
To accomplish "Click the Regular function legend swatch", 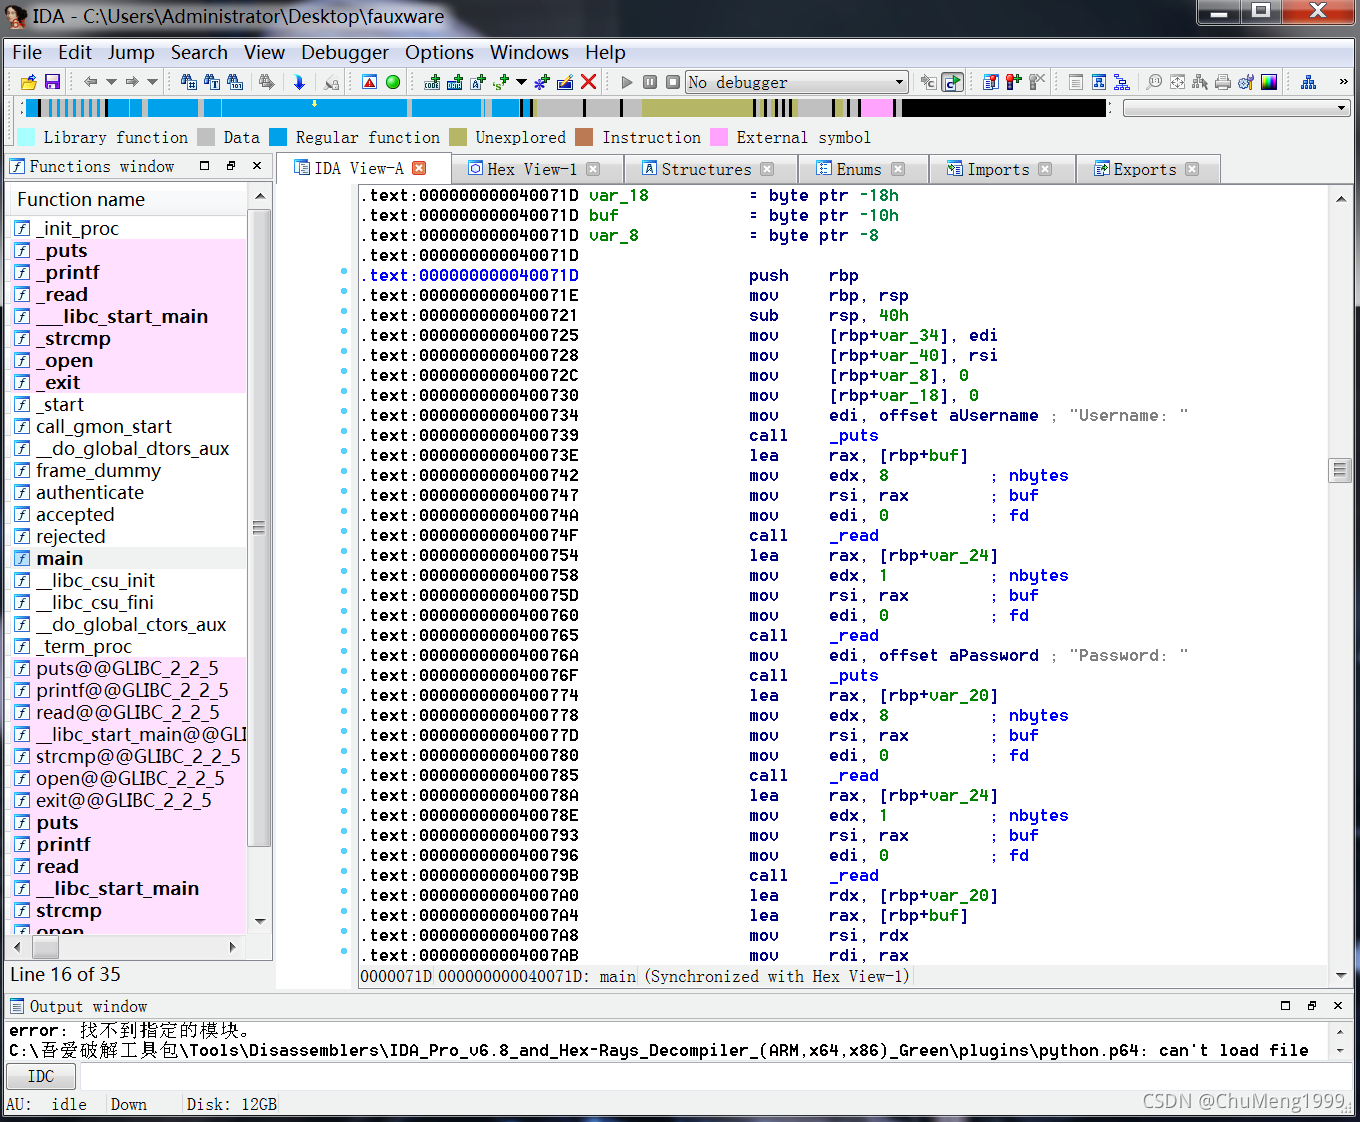I will pyautogui.click(x=279, y=137).
